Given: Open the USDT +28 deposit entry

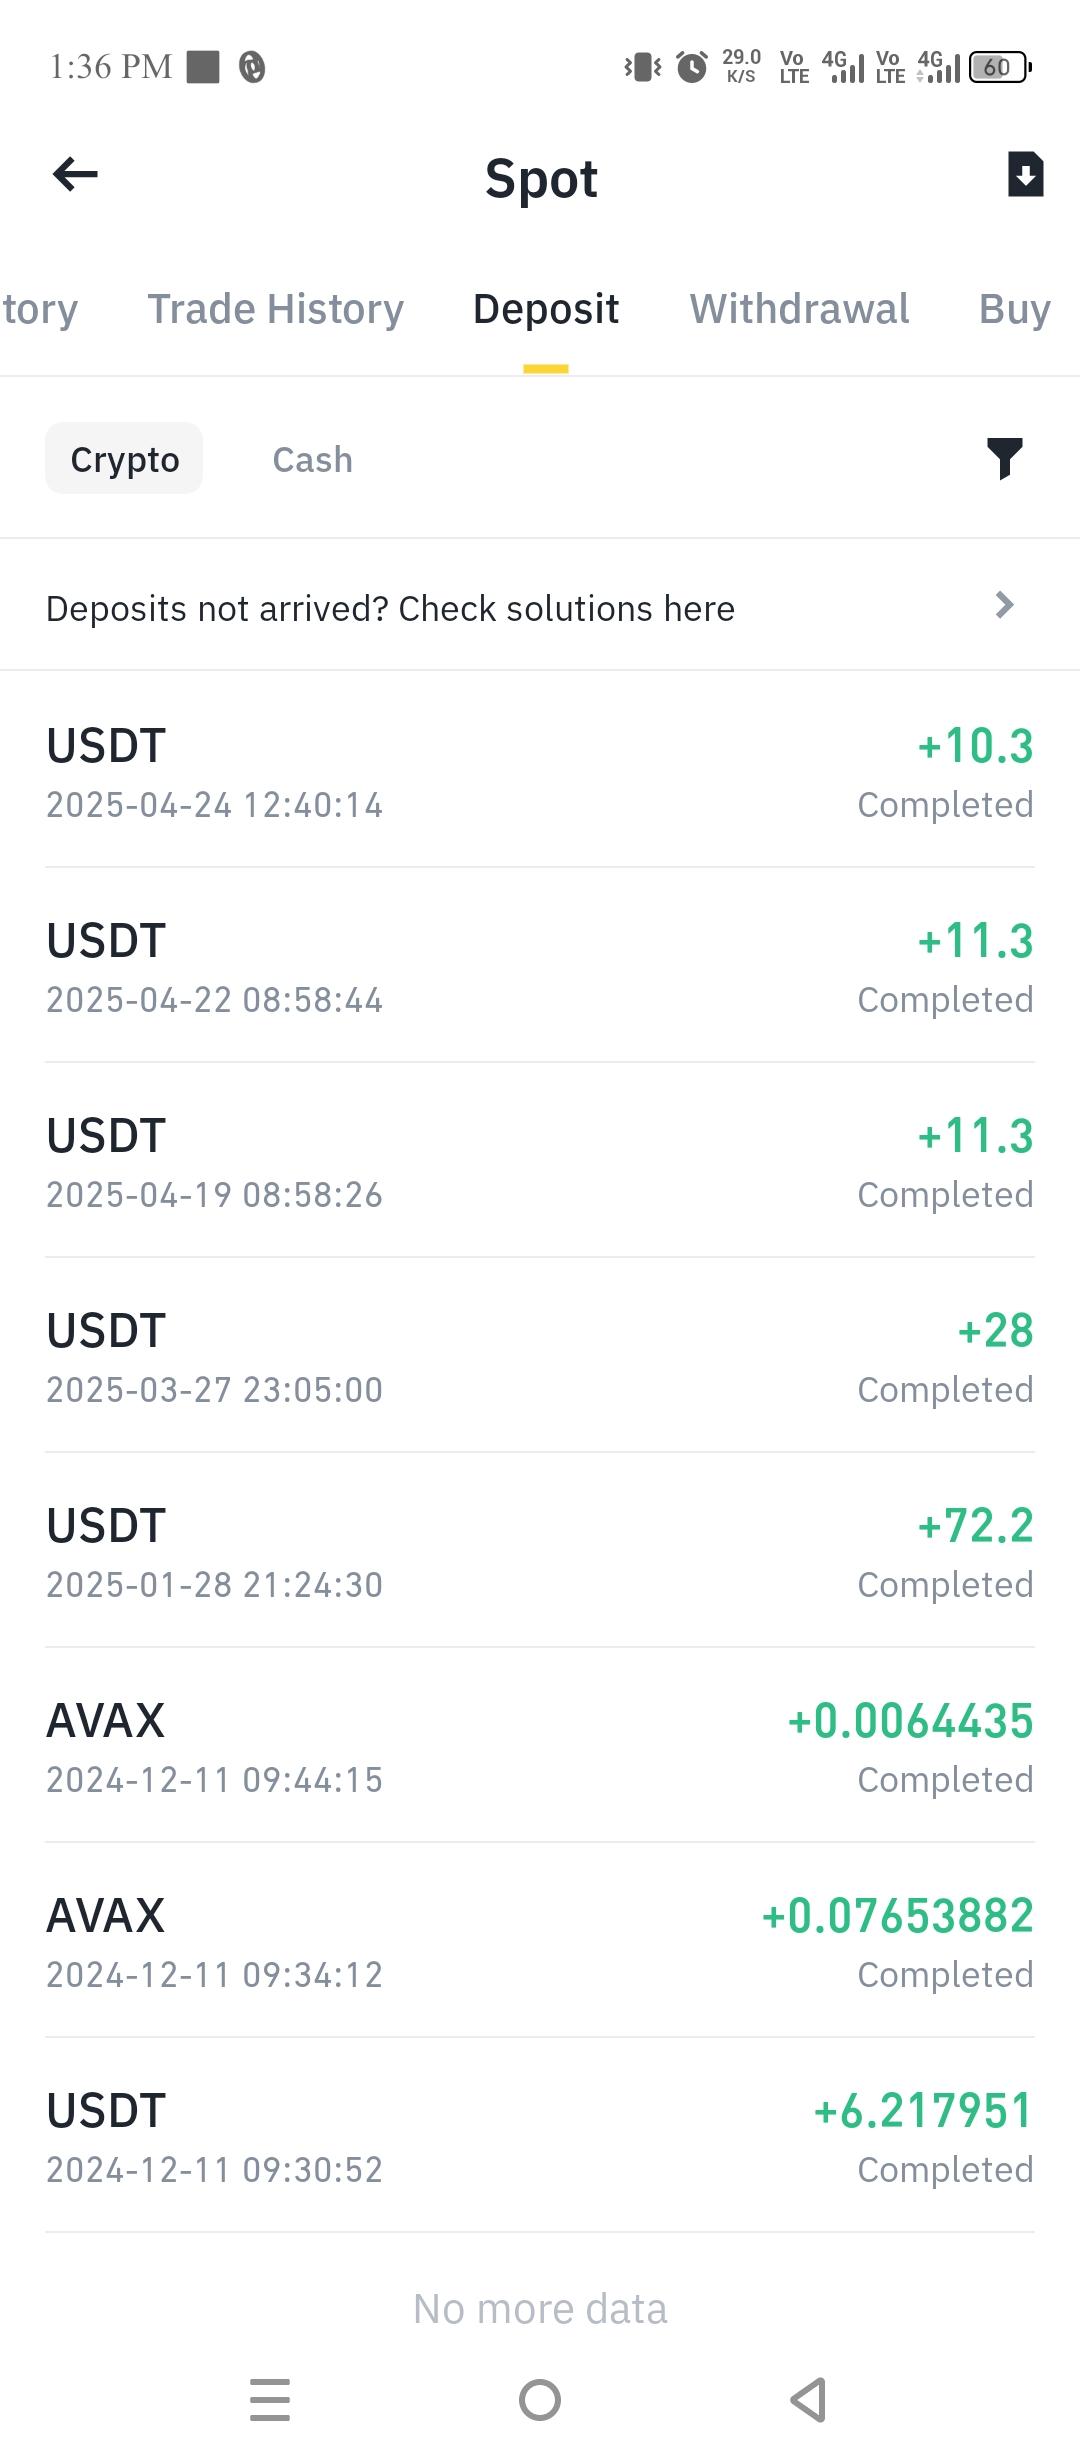Looking at the screenshot, I should click(540, 1358).
